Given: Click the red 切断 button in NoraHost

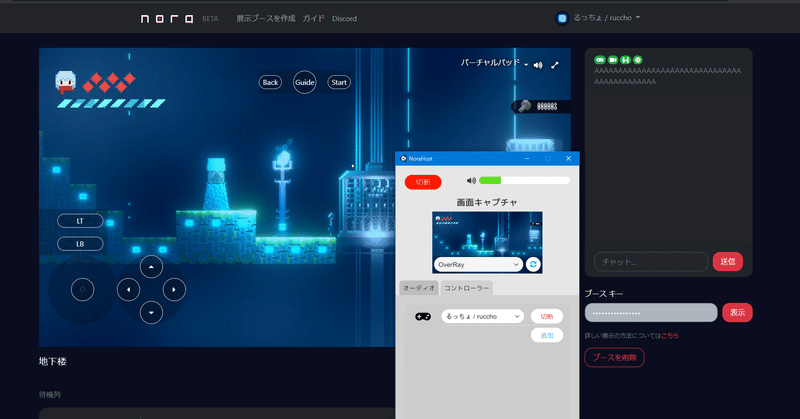Looking at the screenshot, I should pos(423,182).
